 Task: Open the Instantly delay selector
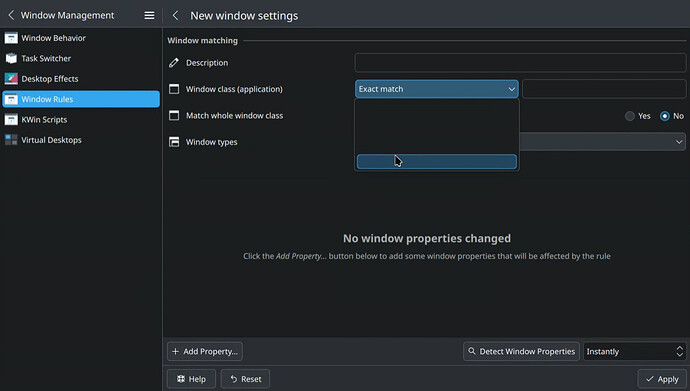click(634, 351)
